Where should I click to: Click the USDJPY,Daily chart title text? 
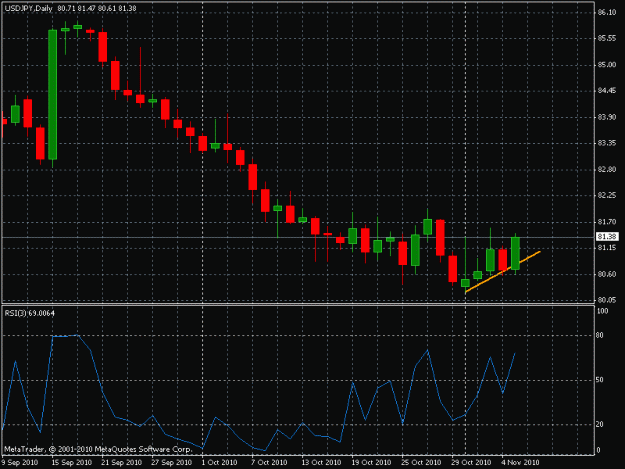28,8
